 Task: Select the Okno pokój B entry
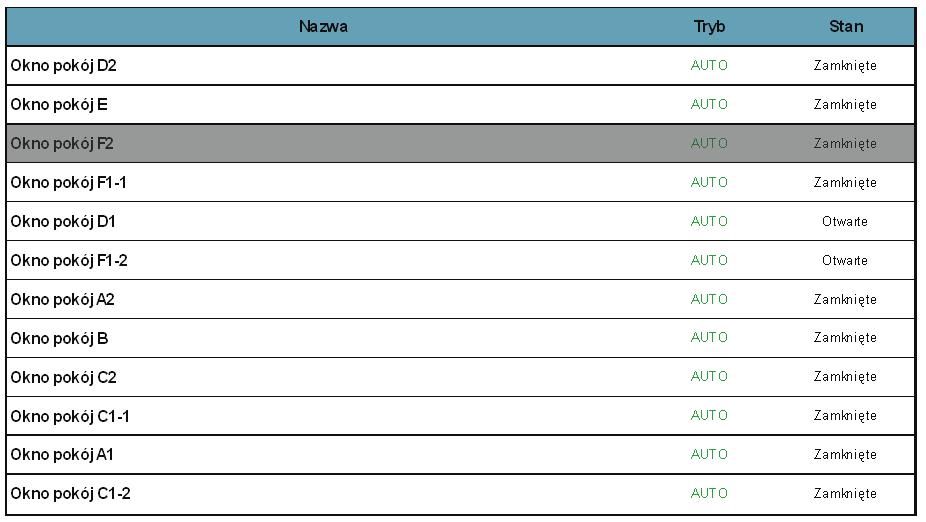pyautogui.click(x=461, y=338)
